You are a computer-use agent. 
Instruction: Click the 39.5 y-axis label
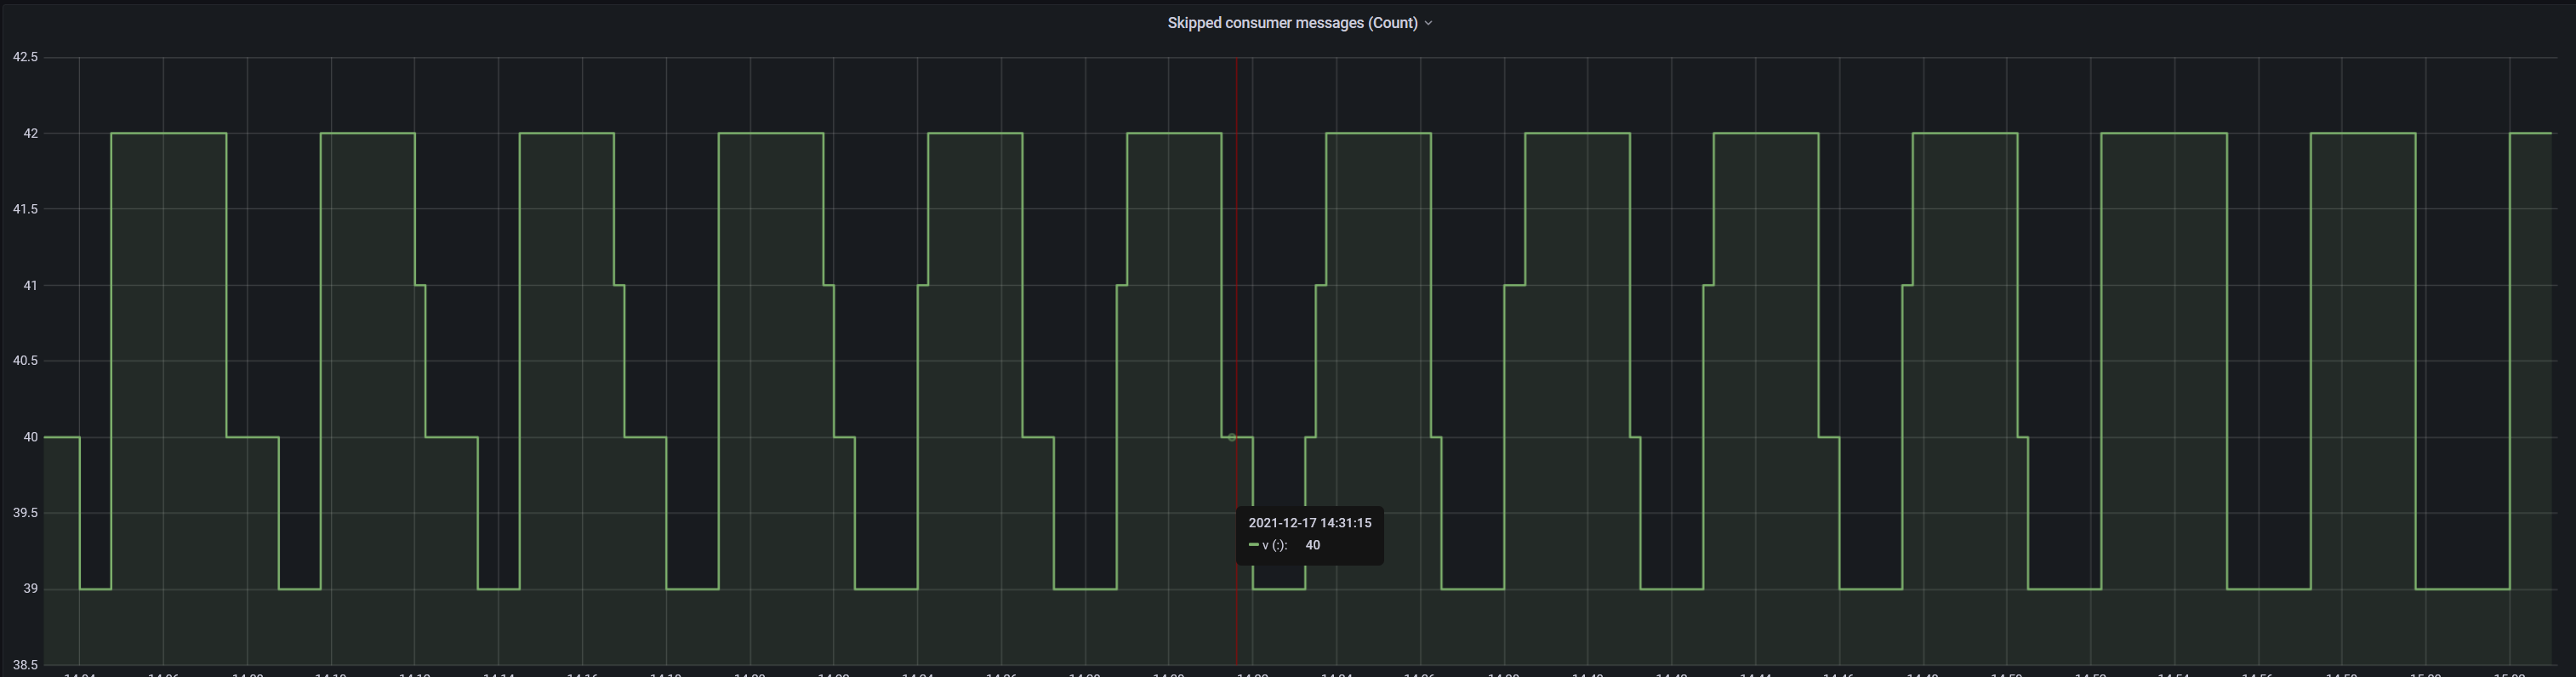25,512
